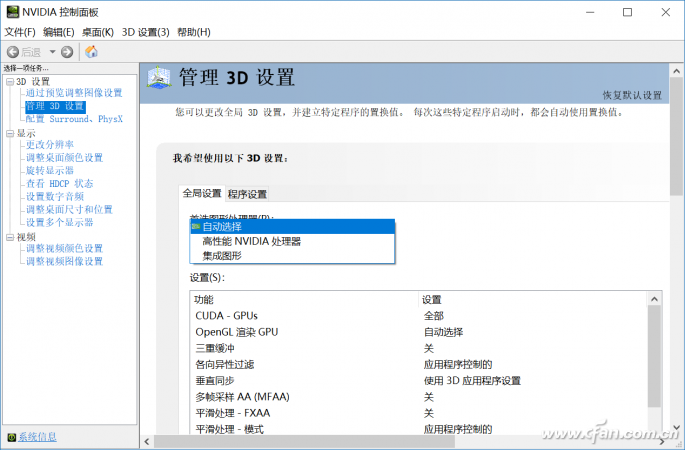Open 旋转显示器 in the tree
Viewport: 685px width, 450px height.
[50, 170]
